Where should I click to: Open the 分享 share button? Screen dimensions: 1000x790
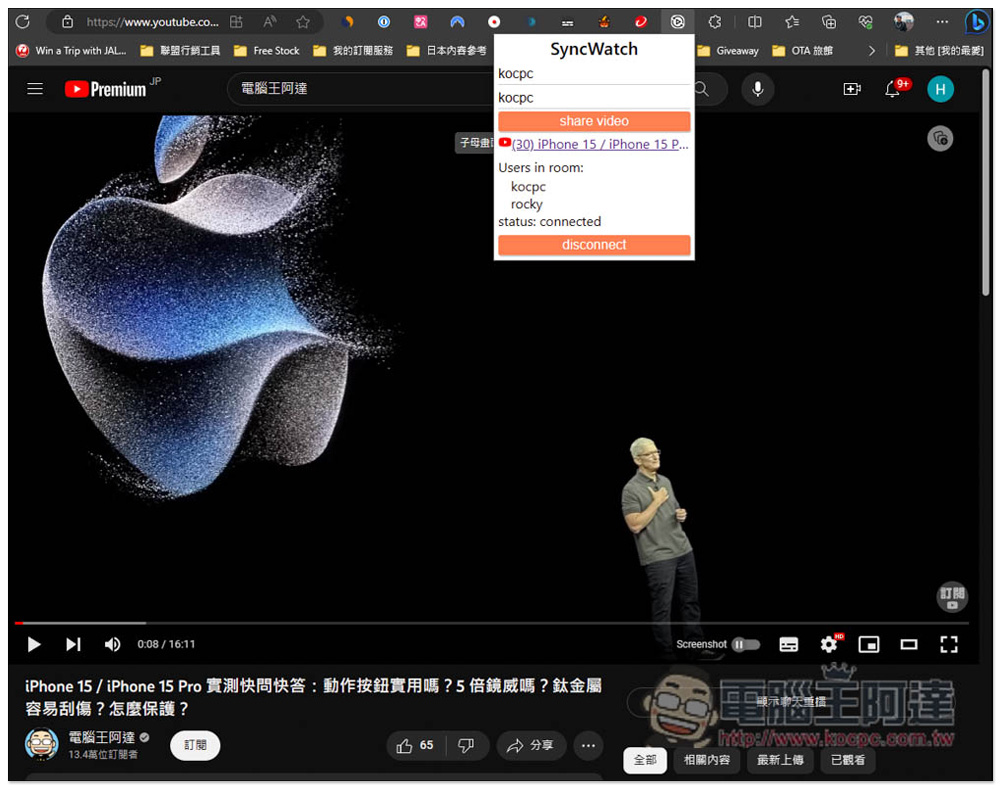pyautogui.click(x=531, y=745)
